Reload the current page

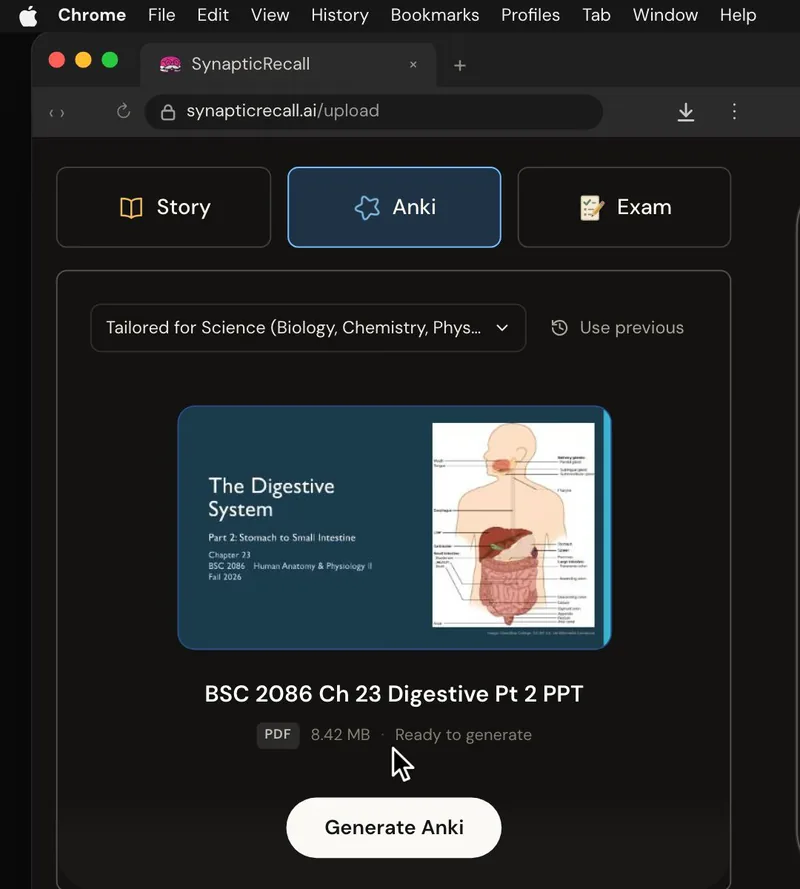123,111
